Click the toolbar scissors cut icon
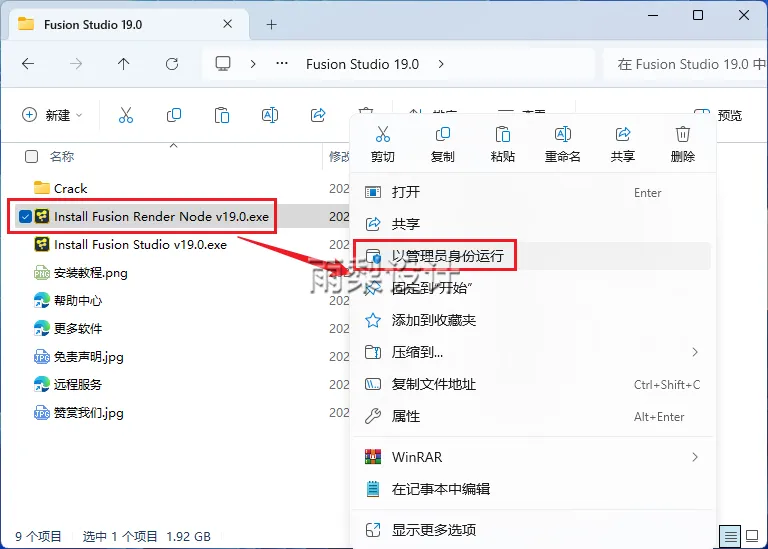Viewport: 768px width, 549px height. coord(126,116)
